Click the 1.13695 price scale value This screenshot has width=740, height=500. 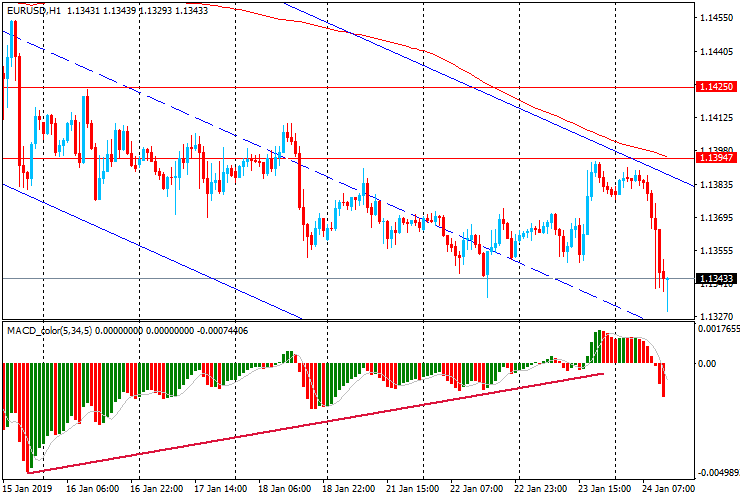(x=716, y=218)
